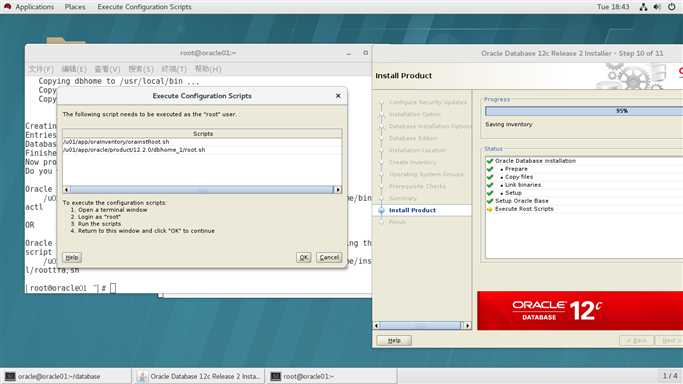Open terminal 终端(T) menu
This screenshot has width=683, height=384.
[174, 69]
